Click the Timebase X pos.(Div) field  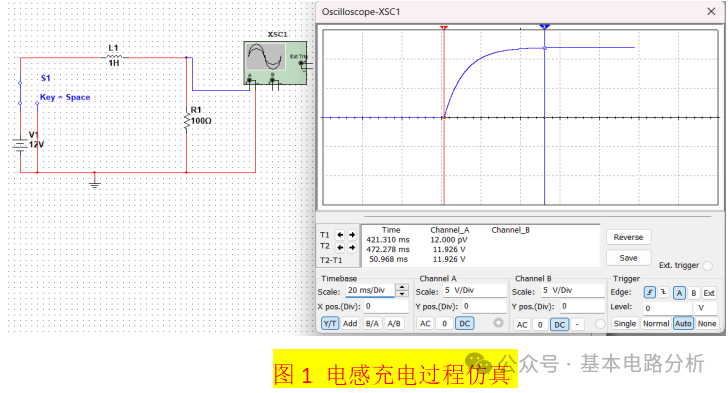point(385,307)
